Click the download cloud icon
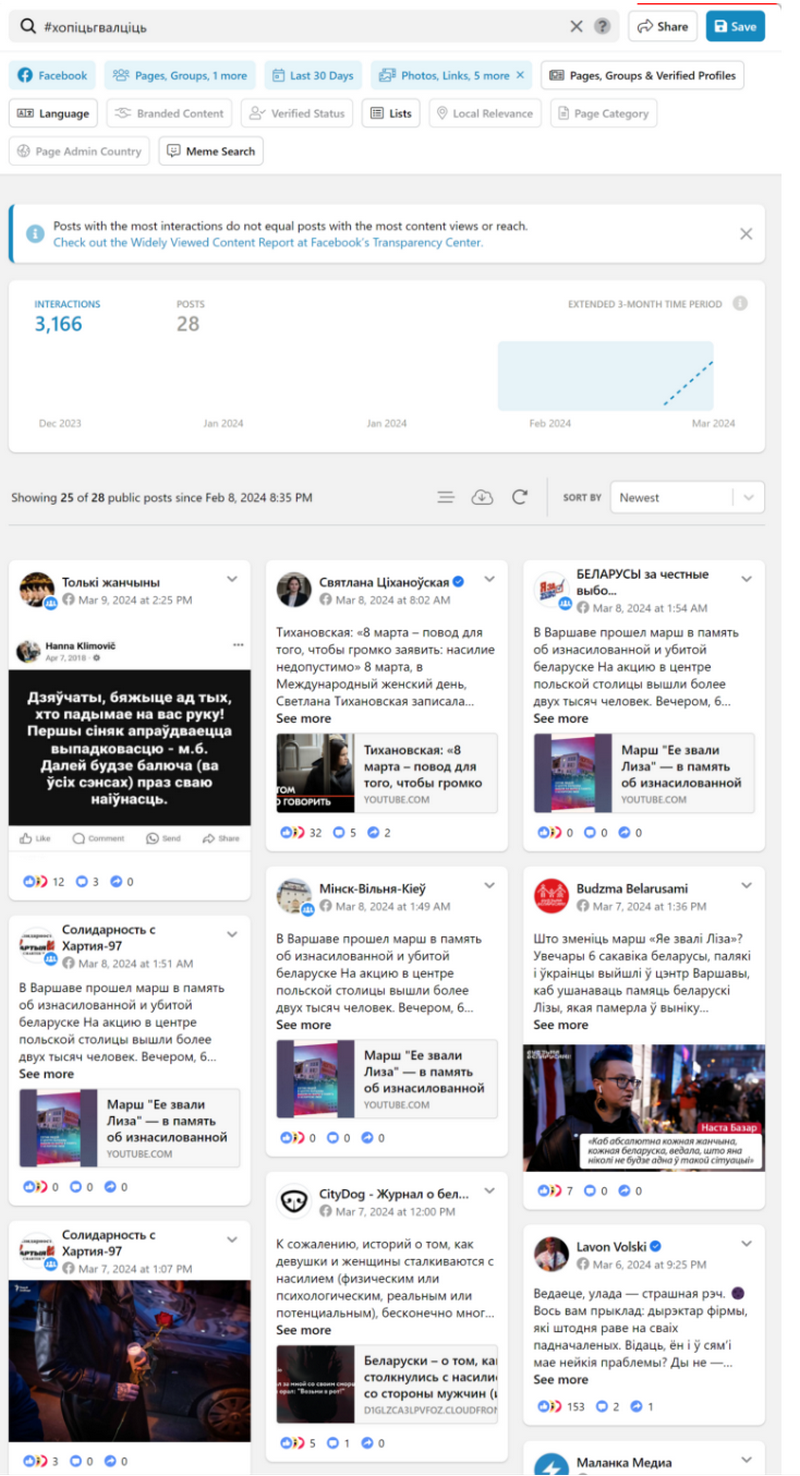This screenshot has height=1476, width=800. [482, 497]
